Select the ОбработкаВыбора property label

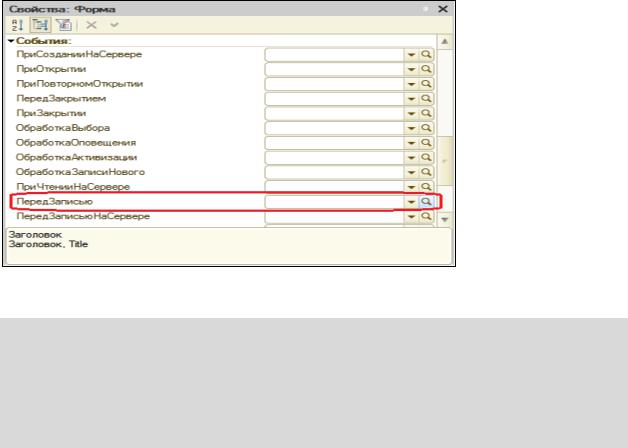pos(63,128)
